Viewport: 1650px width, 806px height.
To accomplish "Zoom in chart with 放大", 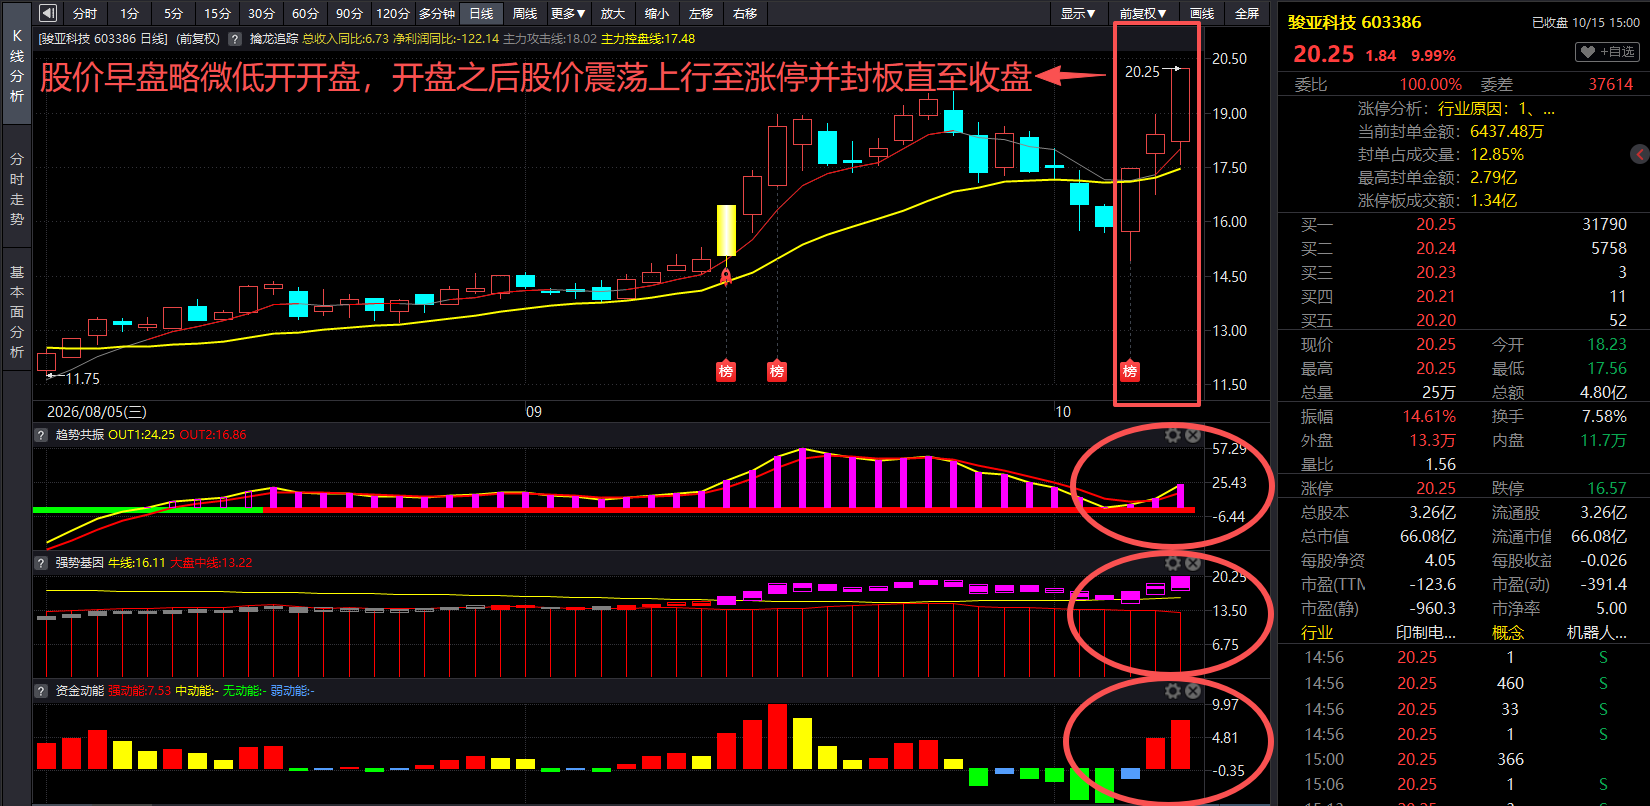I will click(x=613, y=13).
